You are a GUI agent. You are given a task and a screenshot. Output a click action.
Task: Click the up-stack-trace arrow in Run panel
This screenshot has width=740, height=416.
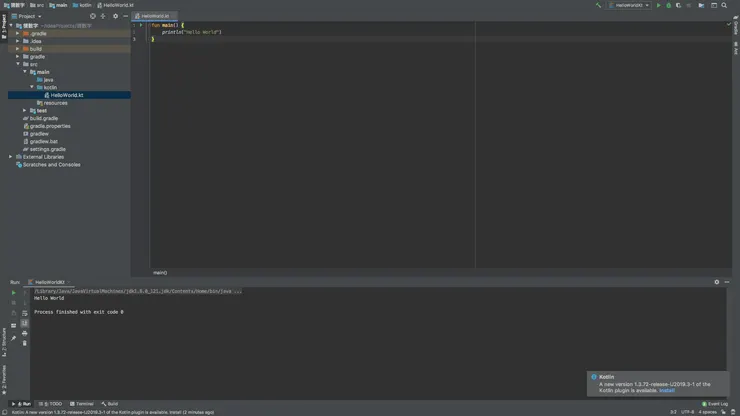tap(25, 293)
